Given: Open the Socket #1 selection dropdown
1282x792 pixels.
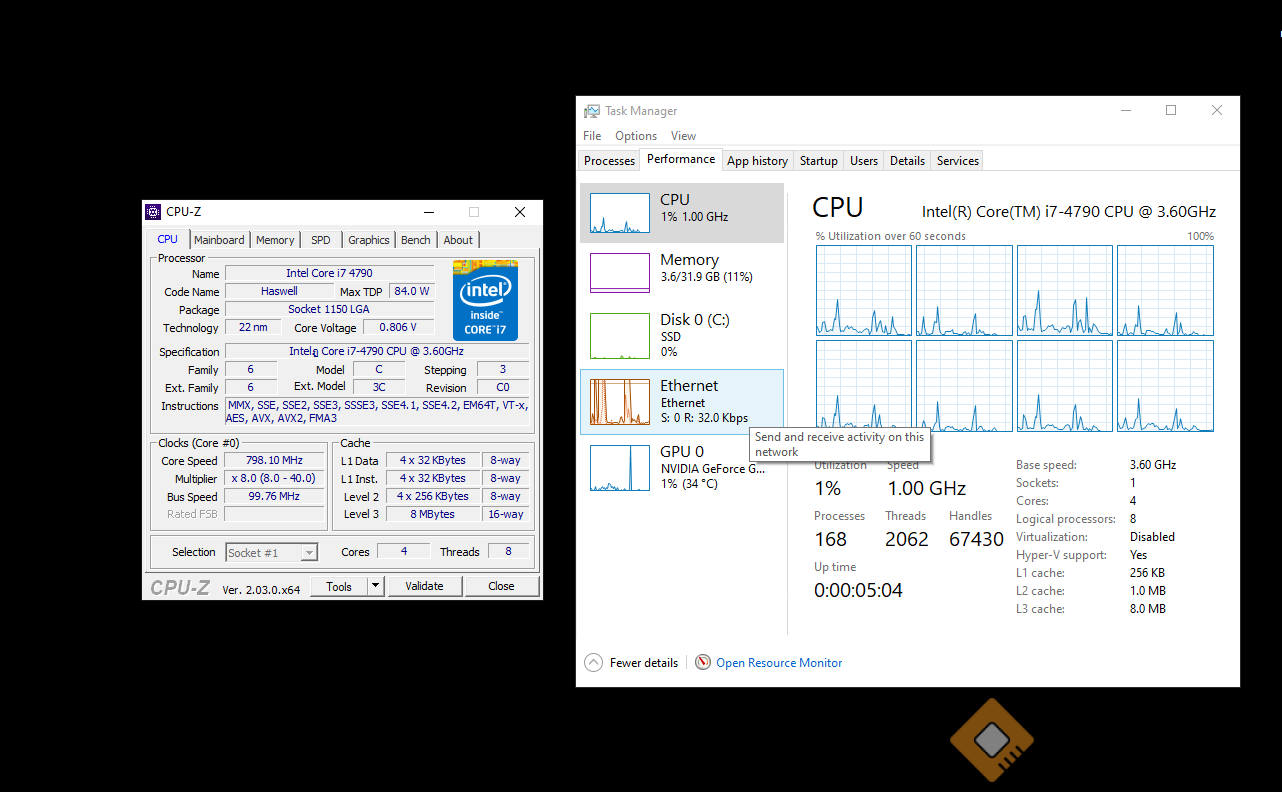Looking at the screenshot, I should (271, 552).
